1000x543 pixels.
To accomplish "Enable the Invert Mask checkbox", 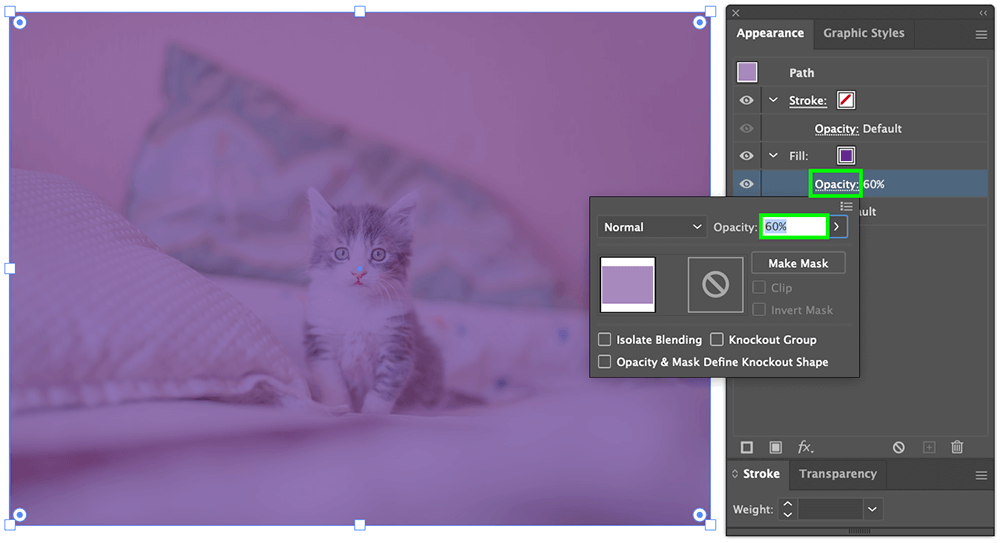I will point(759,310).
